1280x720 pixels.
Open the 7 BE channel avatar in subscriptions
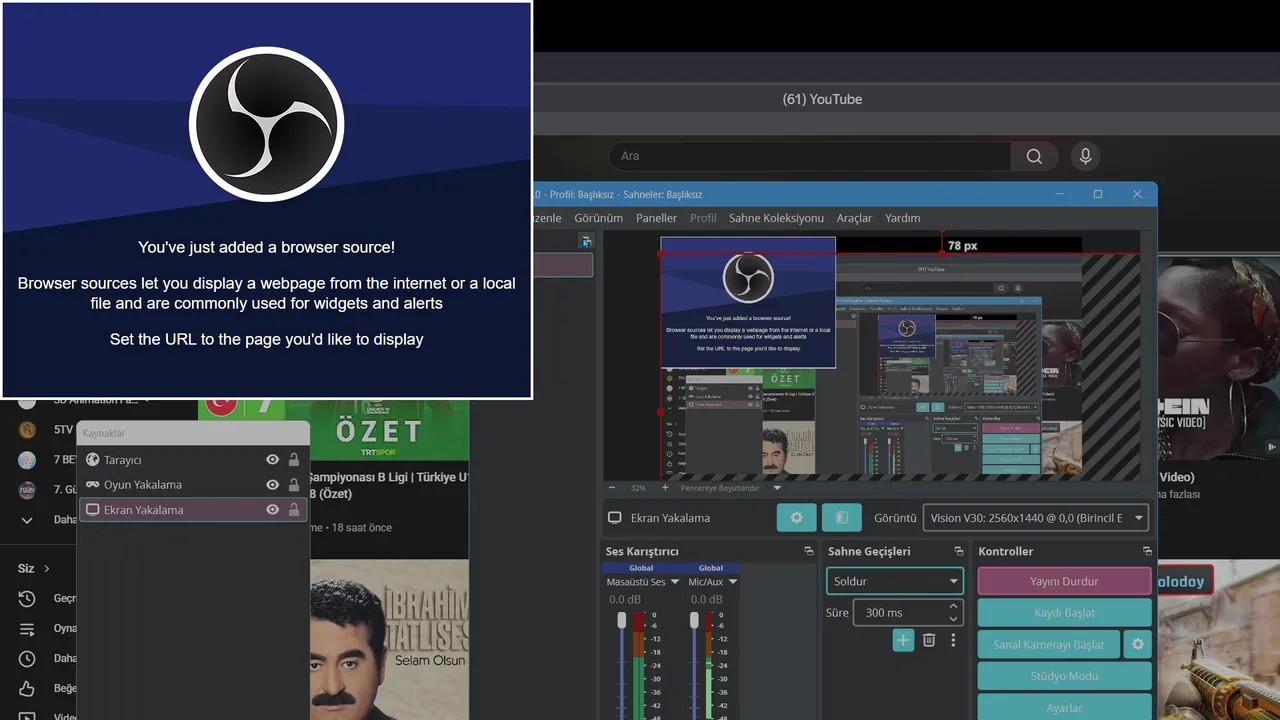point(27,460)
